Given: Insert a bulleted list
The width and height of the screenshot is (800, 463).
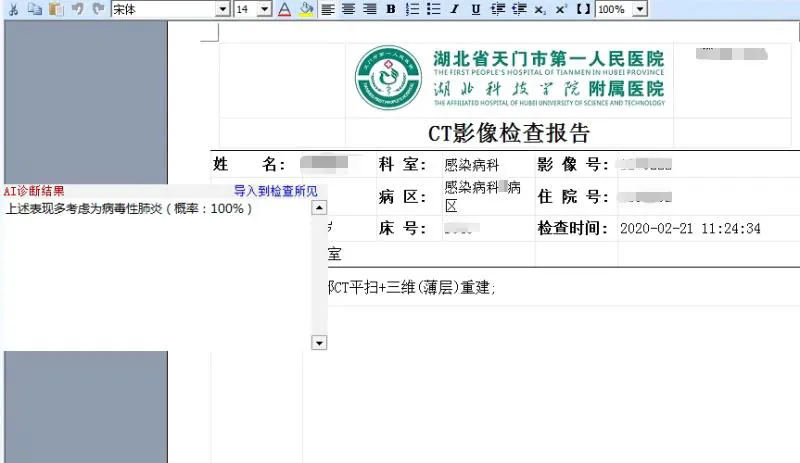Looking at the screenshot, I should (433, 9).
